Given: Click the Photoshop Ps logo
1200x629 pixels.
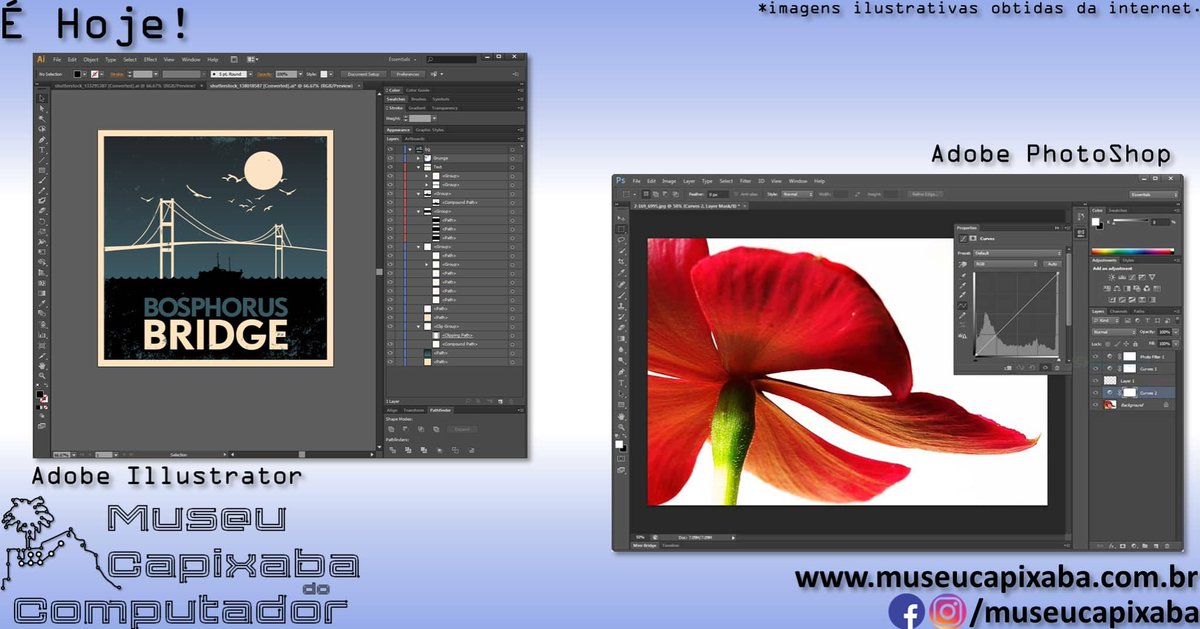Looking at the screenshot, I should 621,181.
